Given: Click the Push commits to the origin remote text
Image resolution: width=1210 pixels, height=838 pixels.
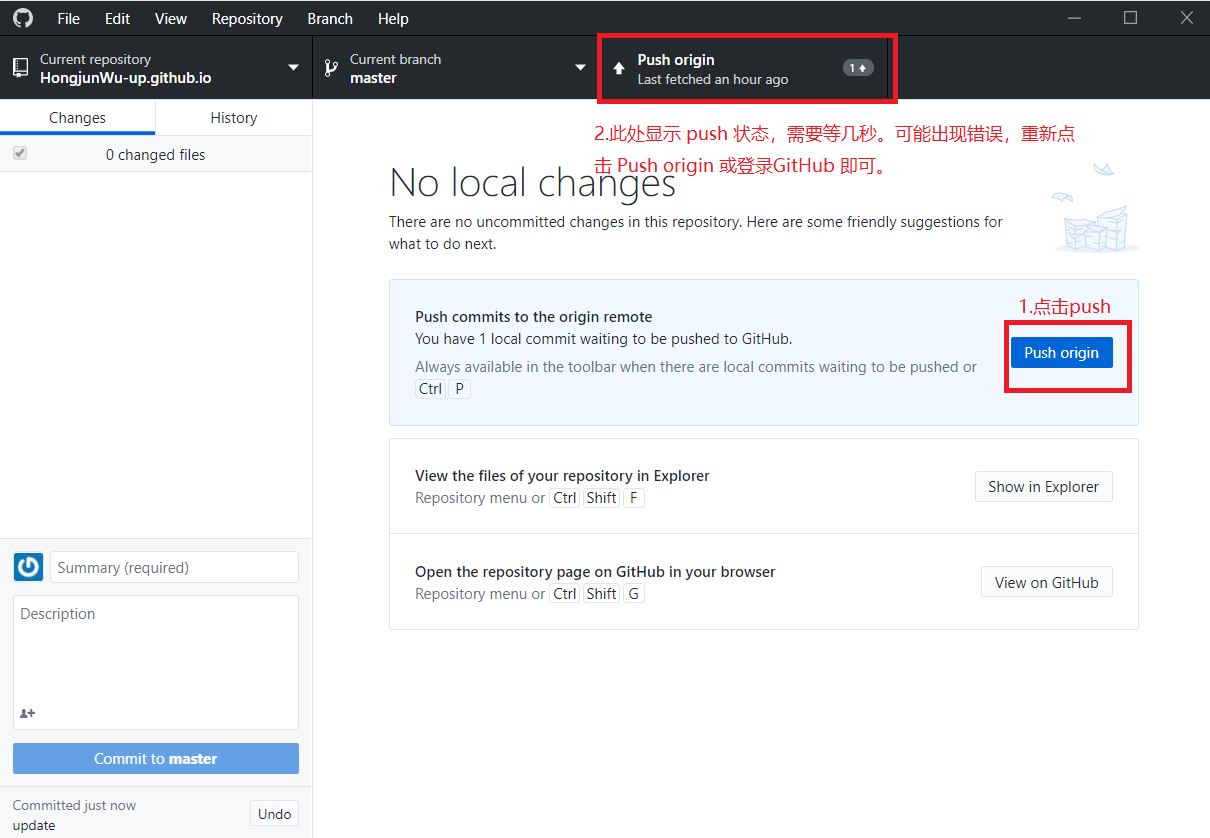Looking at the screenshot, I should pyautogui.click(x=534, y=317).
